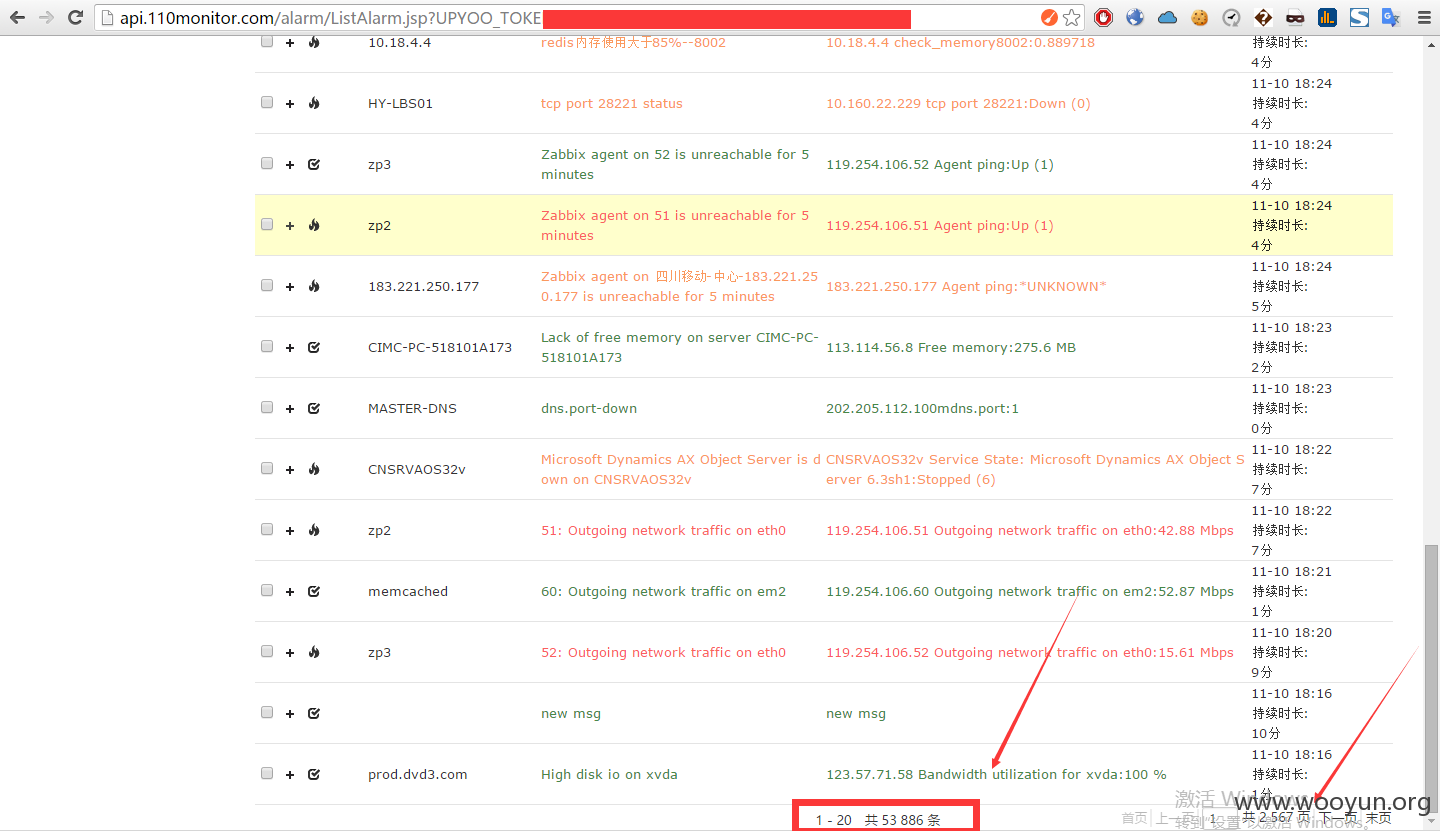Open the orange bar chart extension icon
This screenshot has height=831, width=1440.
(1327, 17)
